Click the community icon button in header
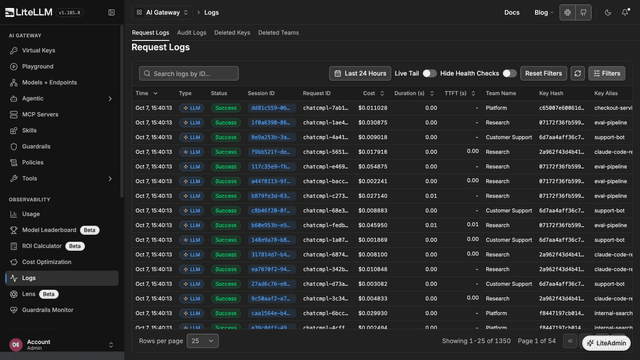This screenshot has width=640, height=360. point(567,13)
